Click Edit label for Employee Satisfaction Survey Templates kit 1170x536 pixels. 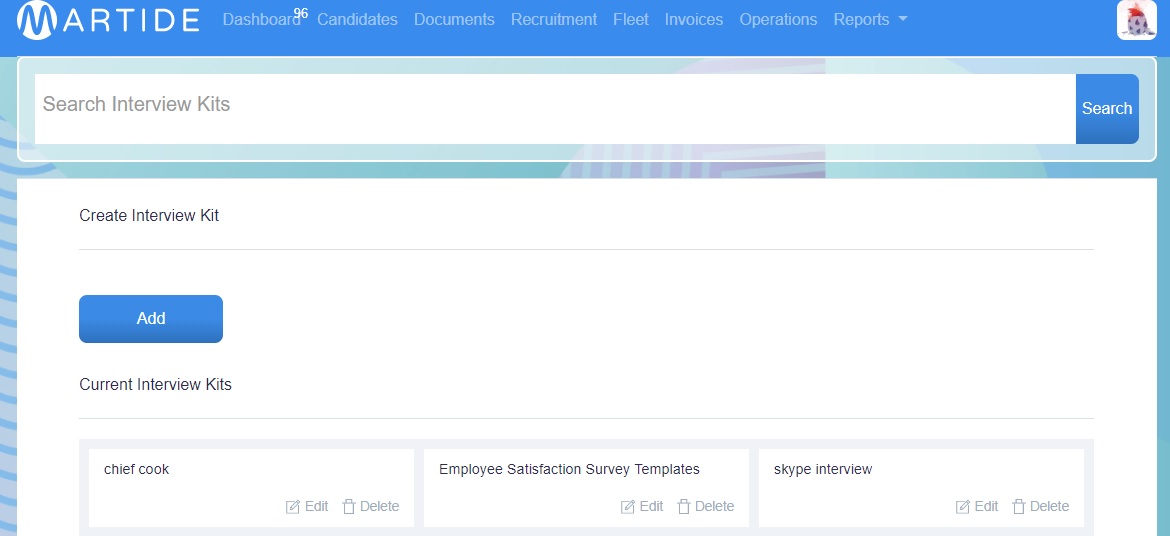point(651,506)
